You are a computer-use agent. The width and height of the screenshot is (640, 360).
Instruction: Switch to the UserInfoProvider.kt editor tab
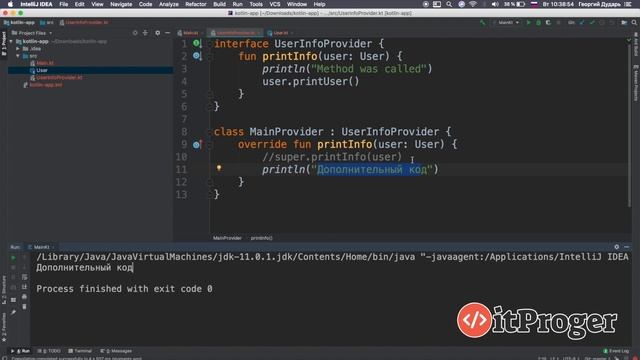[x=236, y=33]
